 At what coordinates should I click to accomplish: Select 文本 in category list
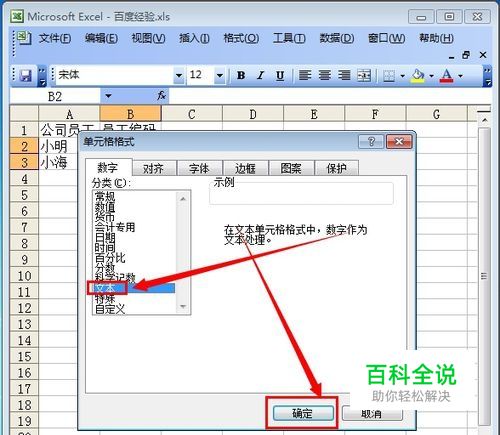pos(134,288)
